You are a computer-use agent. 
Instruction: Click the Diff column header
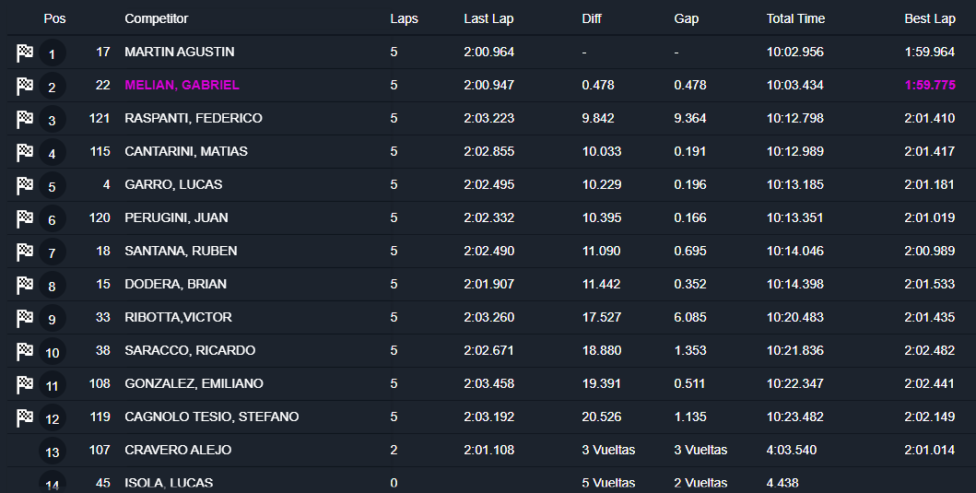click(592, 19)
